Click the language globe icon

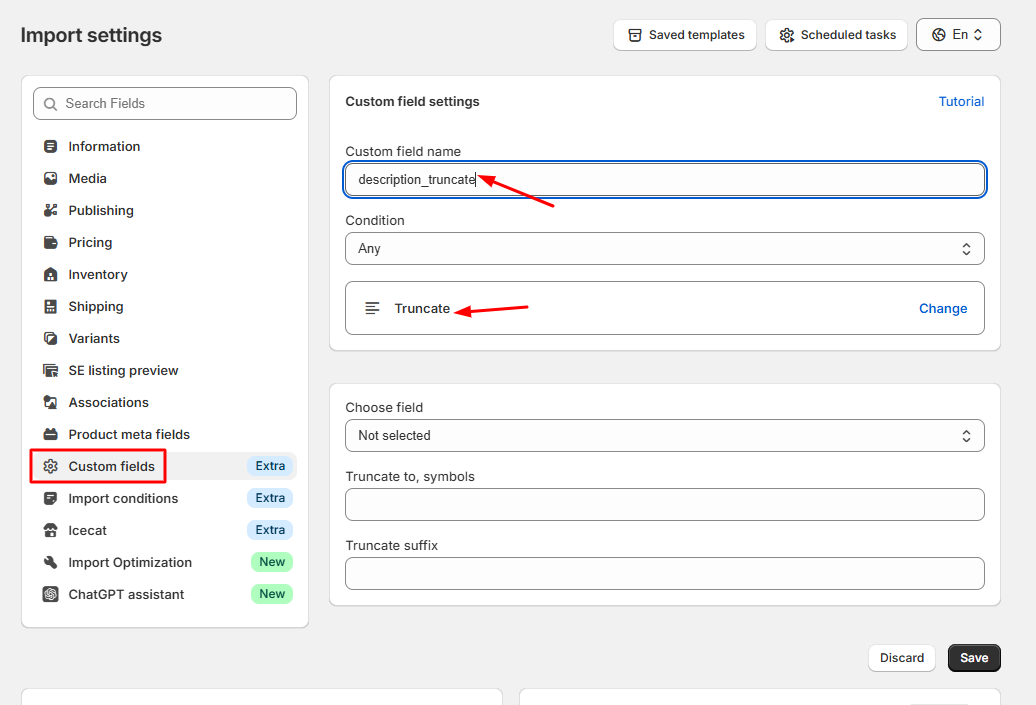coord(939,35)
